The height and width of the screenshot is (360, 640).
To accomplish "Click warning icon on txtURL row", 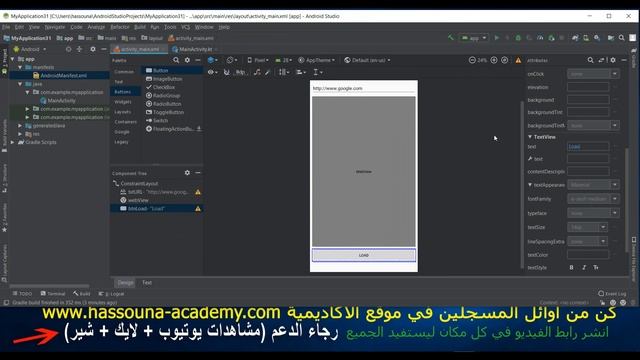I will 198,192.
